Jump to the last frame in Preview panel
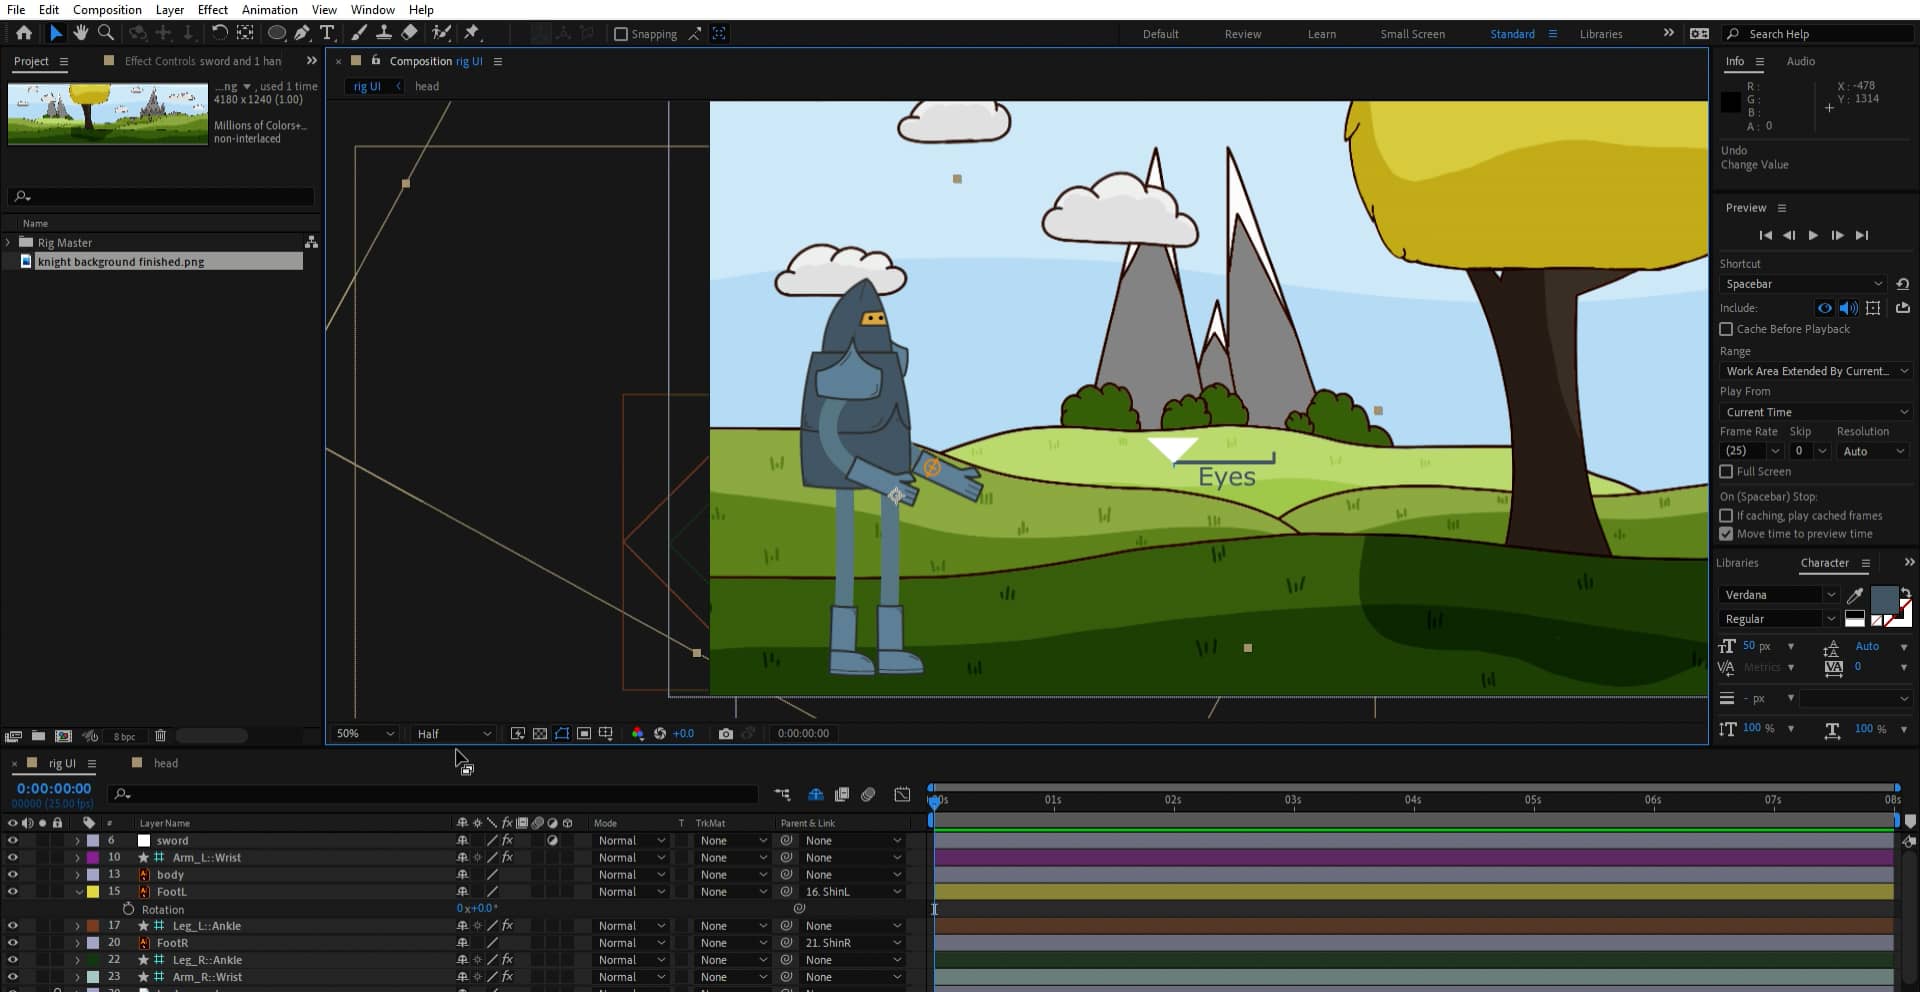Image resolution: width=1920 pixels, height=992 pixels. click(1862, 235)
